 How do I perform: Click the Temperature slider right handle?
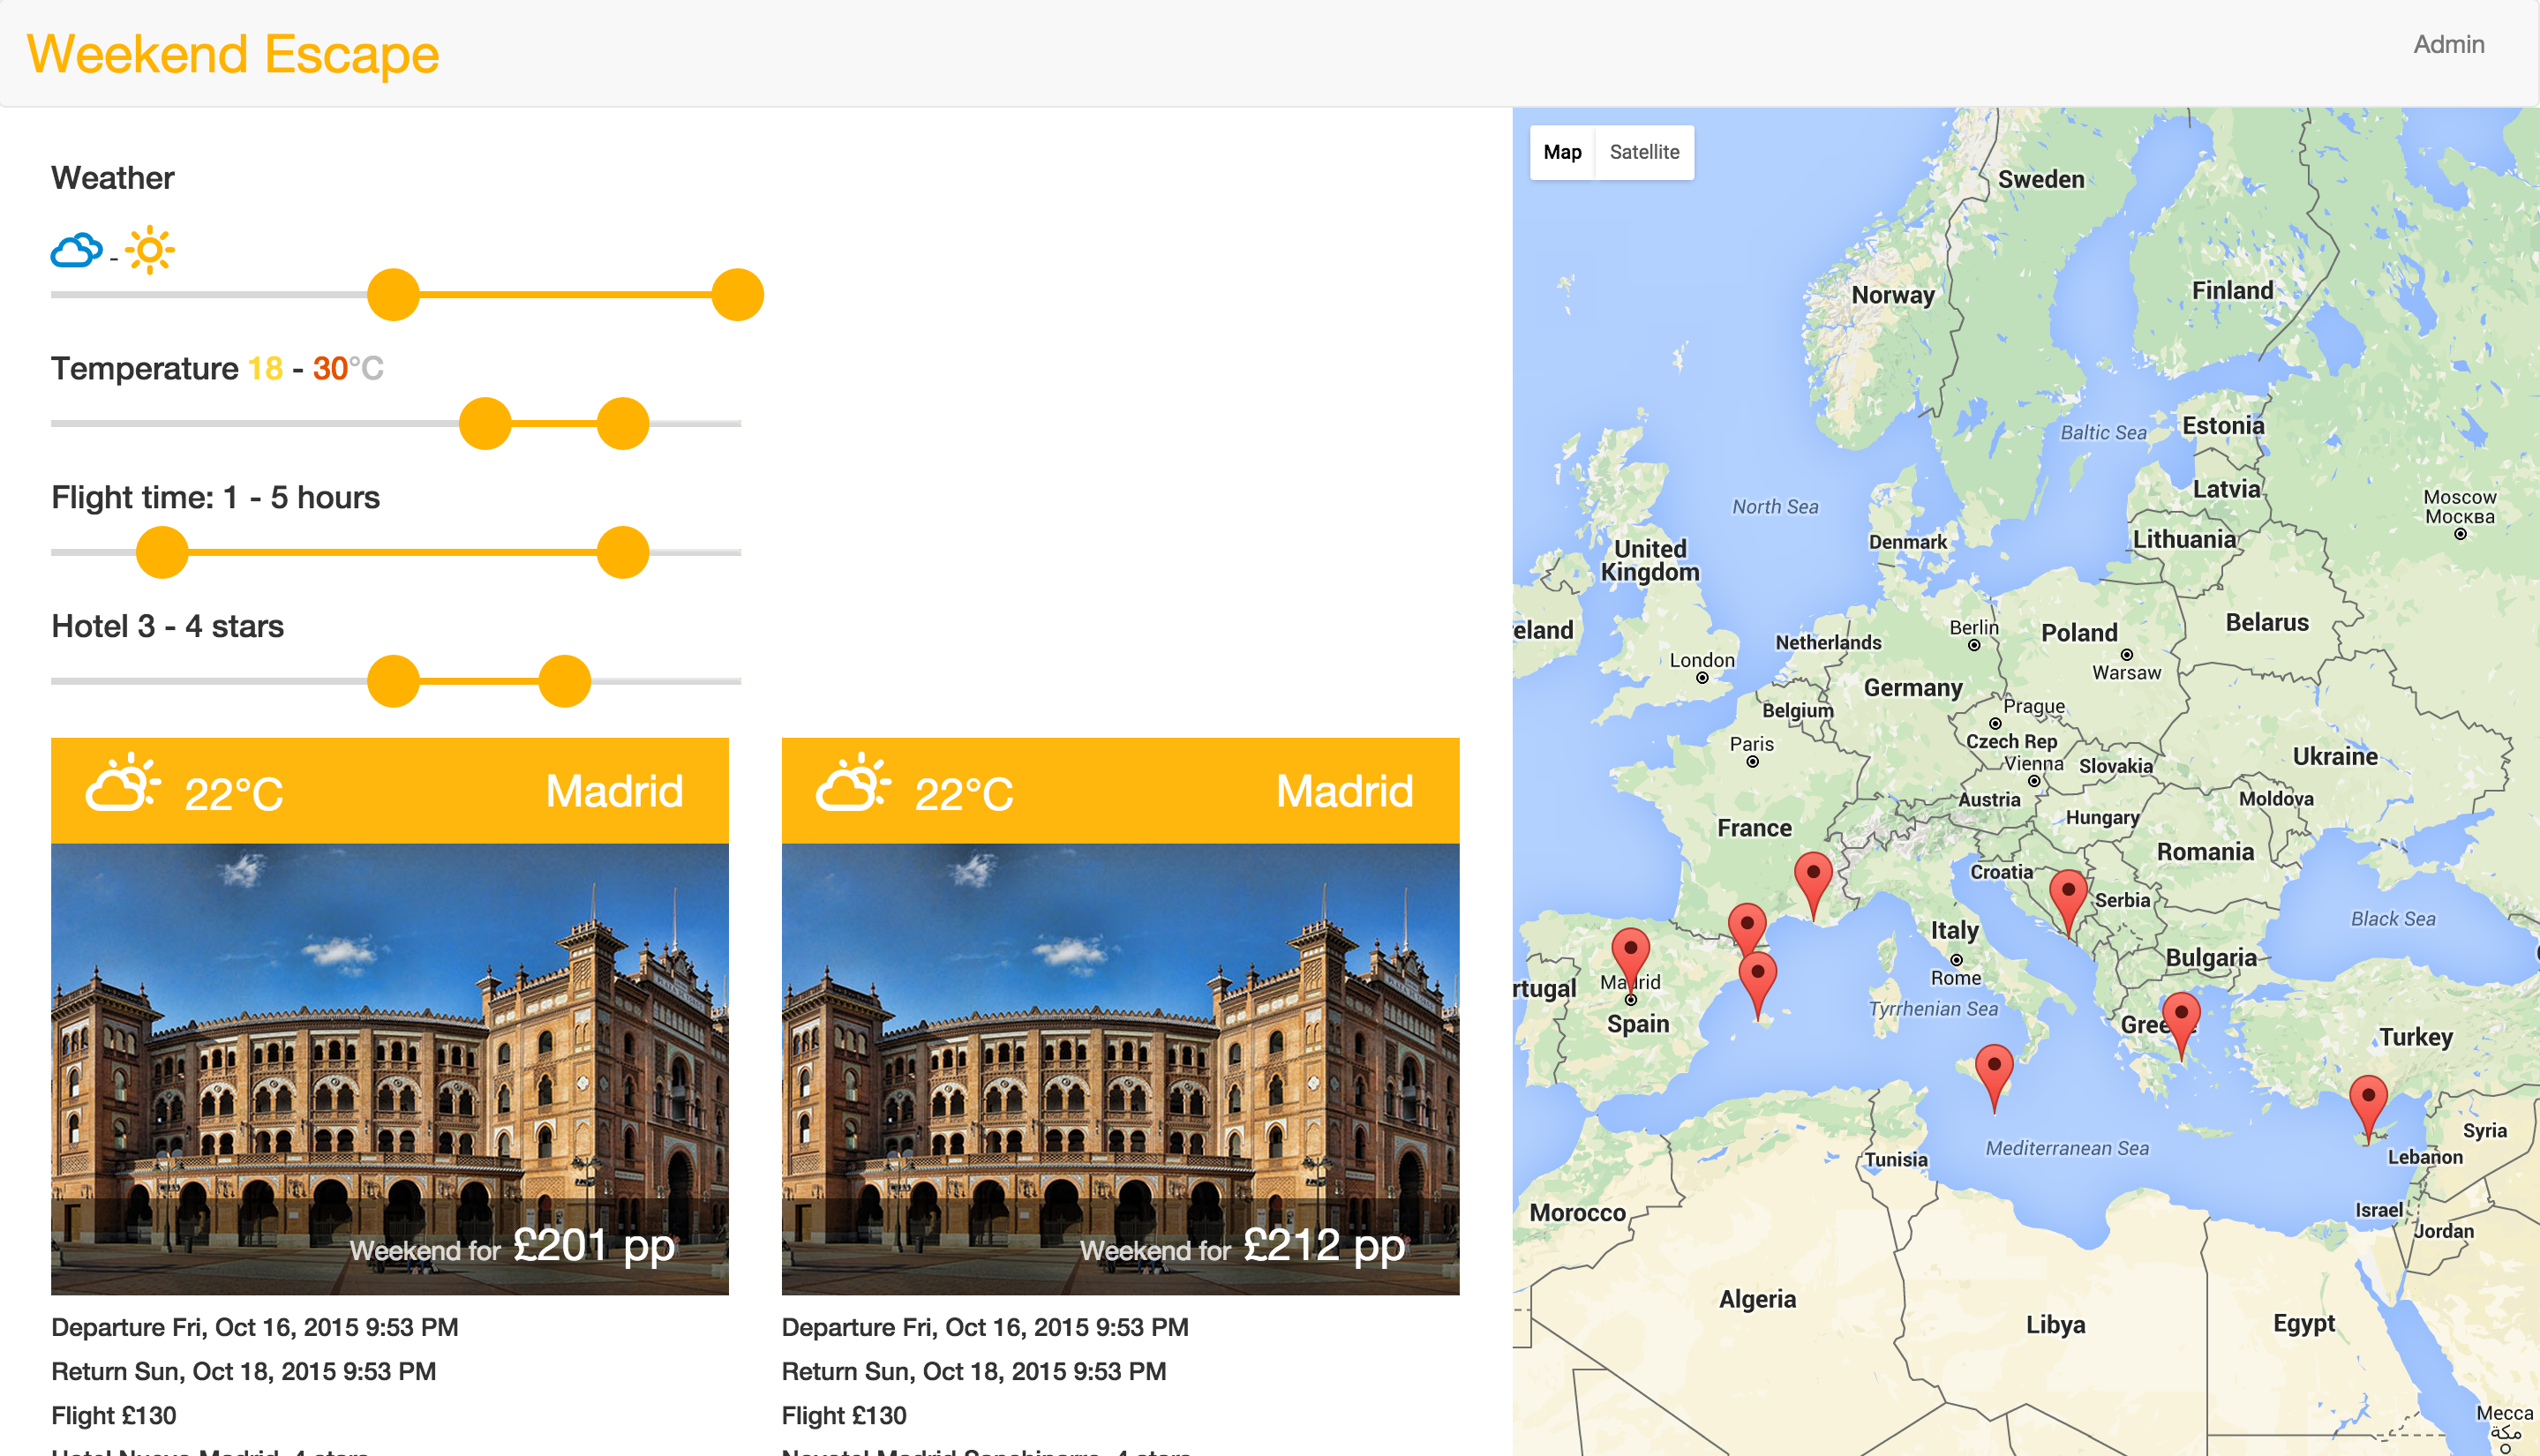click(623, 424)
